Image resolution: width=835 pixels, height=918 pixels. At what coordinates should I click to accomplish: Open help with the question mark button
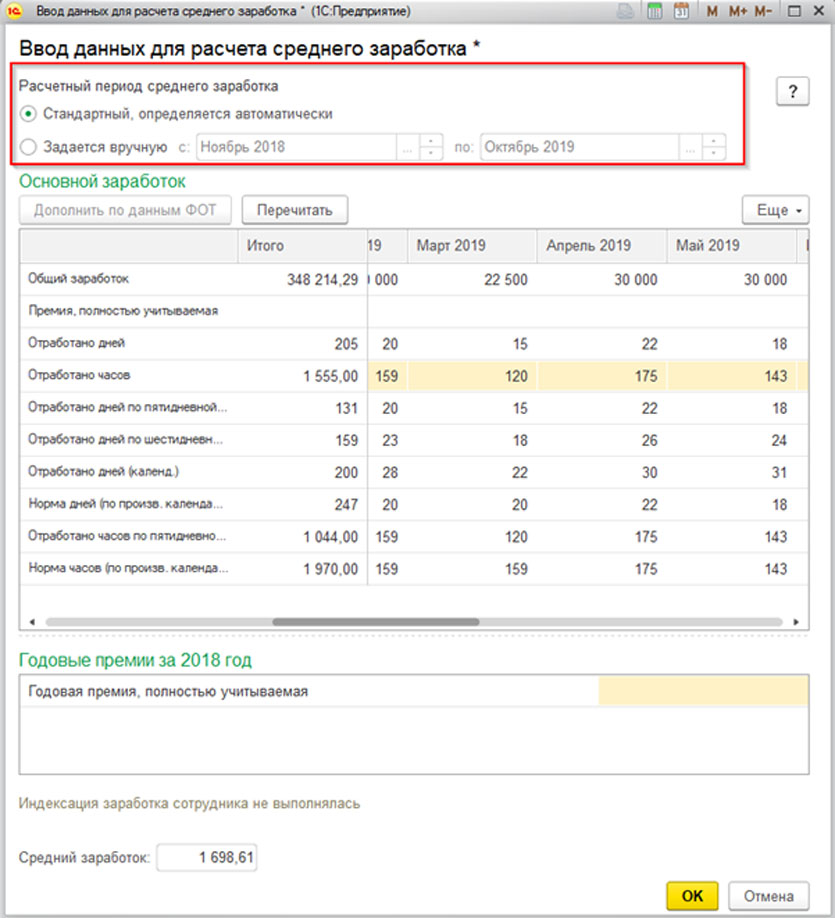point(792,91)
